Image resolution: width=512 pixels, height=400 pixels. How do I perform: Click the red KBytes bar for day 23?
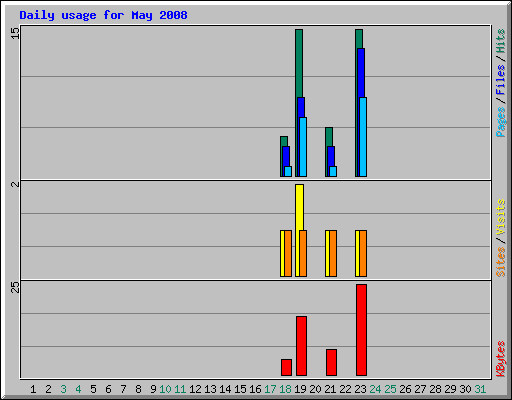[361, 330]
